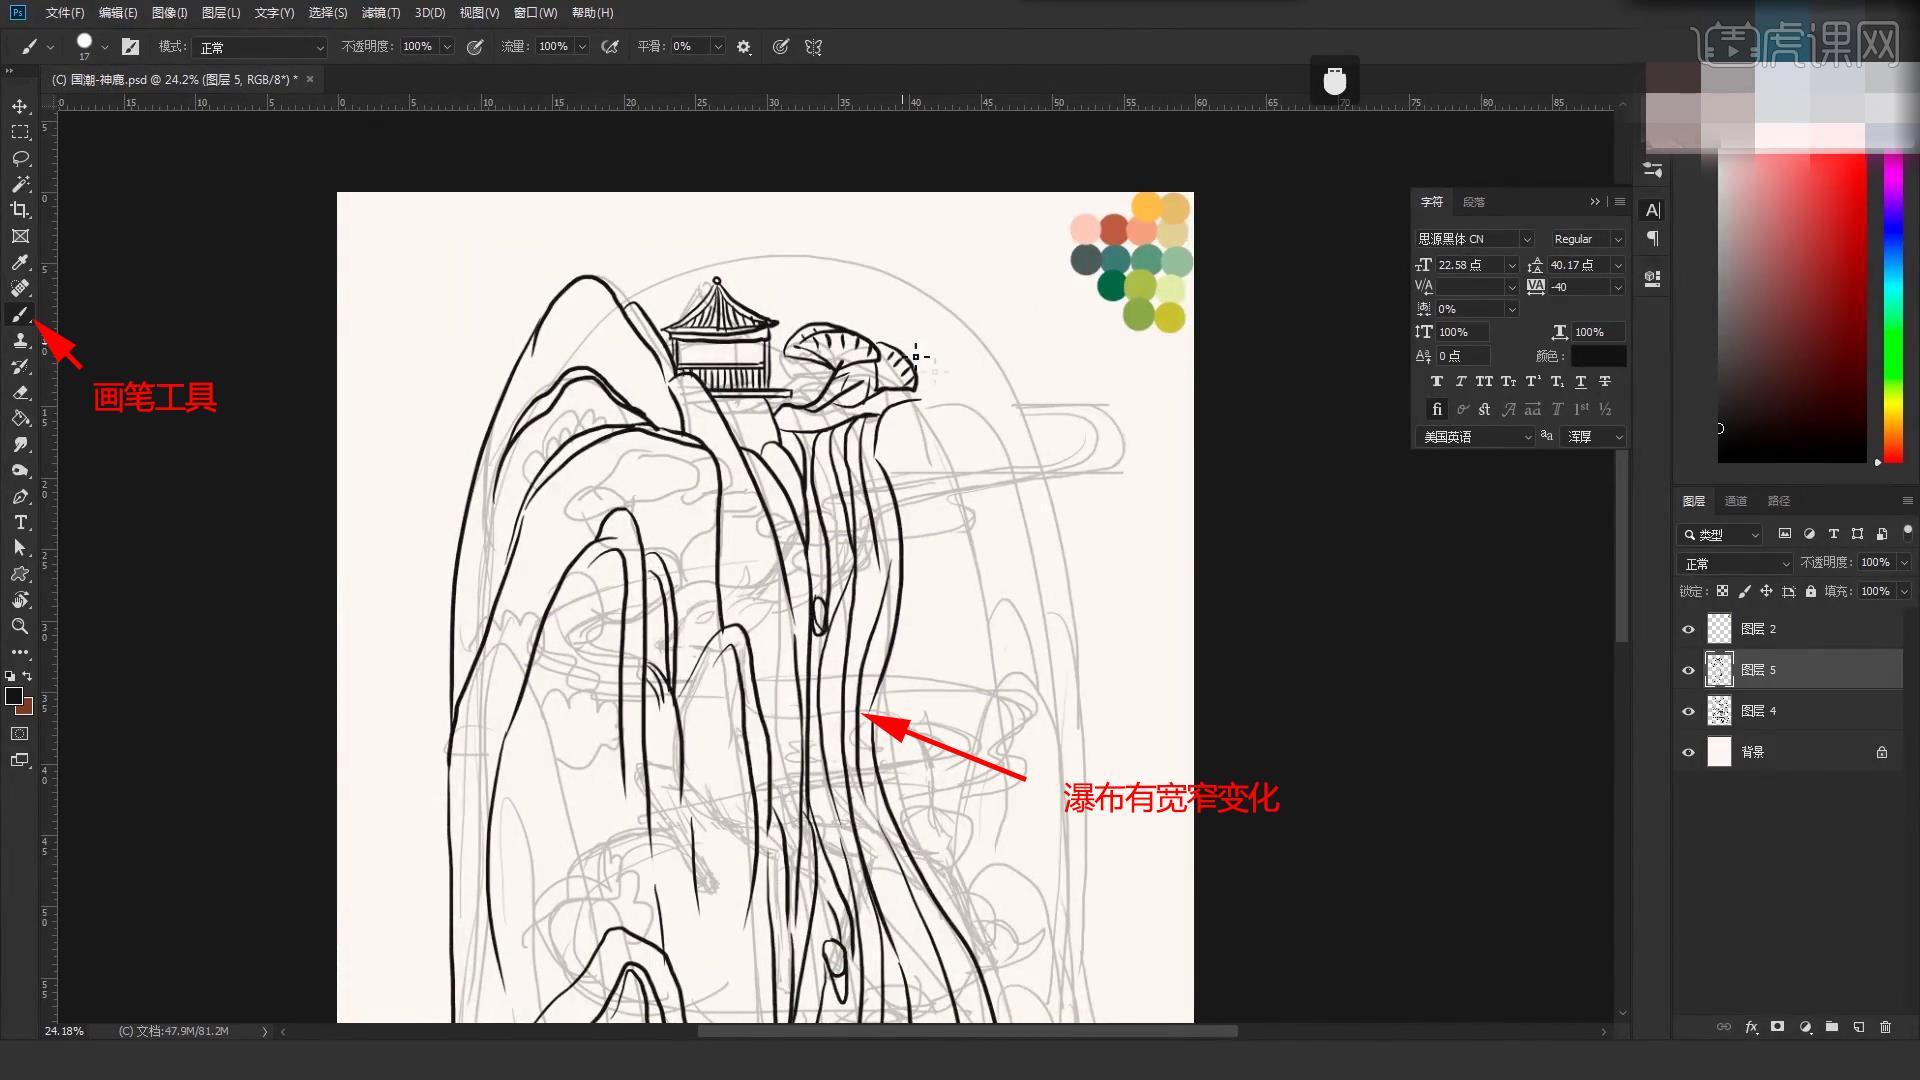
Task: Select the Path Selection tool
Action: coord(20,548)
